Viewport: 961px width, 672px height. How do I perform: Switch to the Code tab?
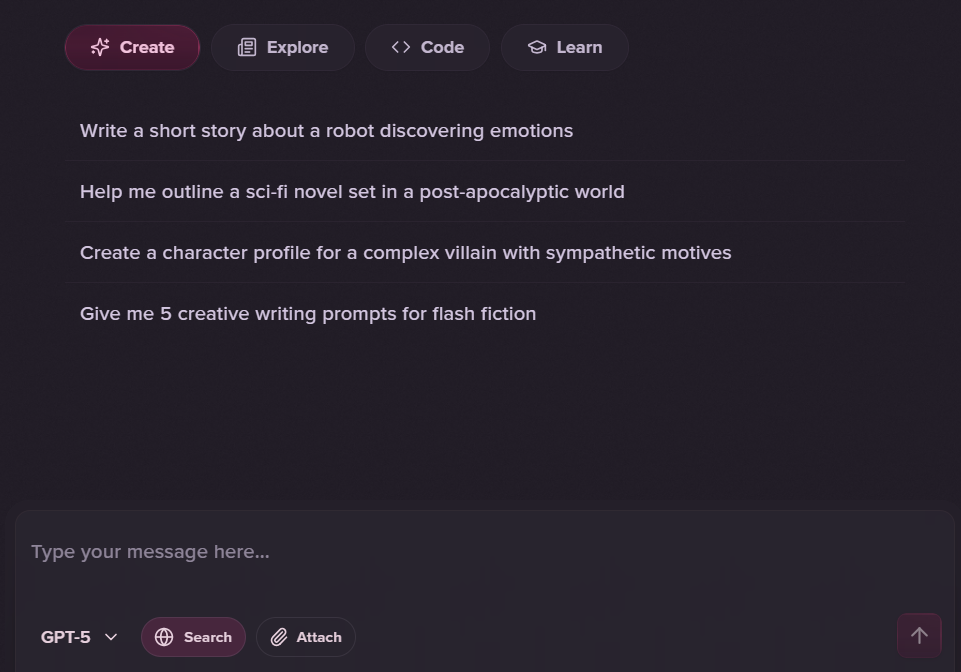(427, 47)
